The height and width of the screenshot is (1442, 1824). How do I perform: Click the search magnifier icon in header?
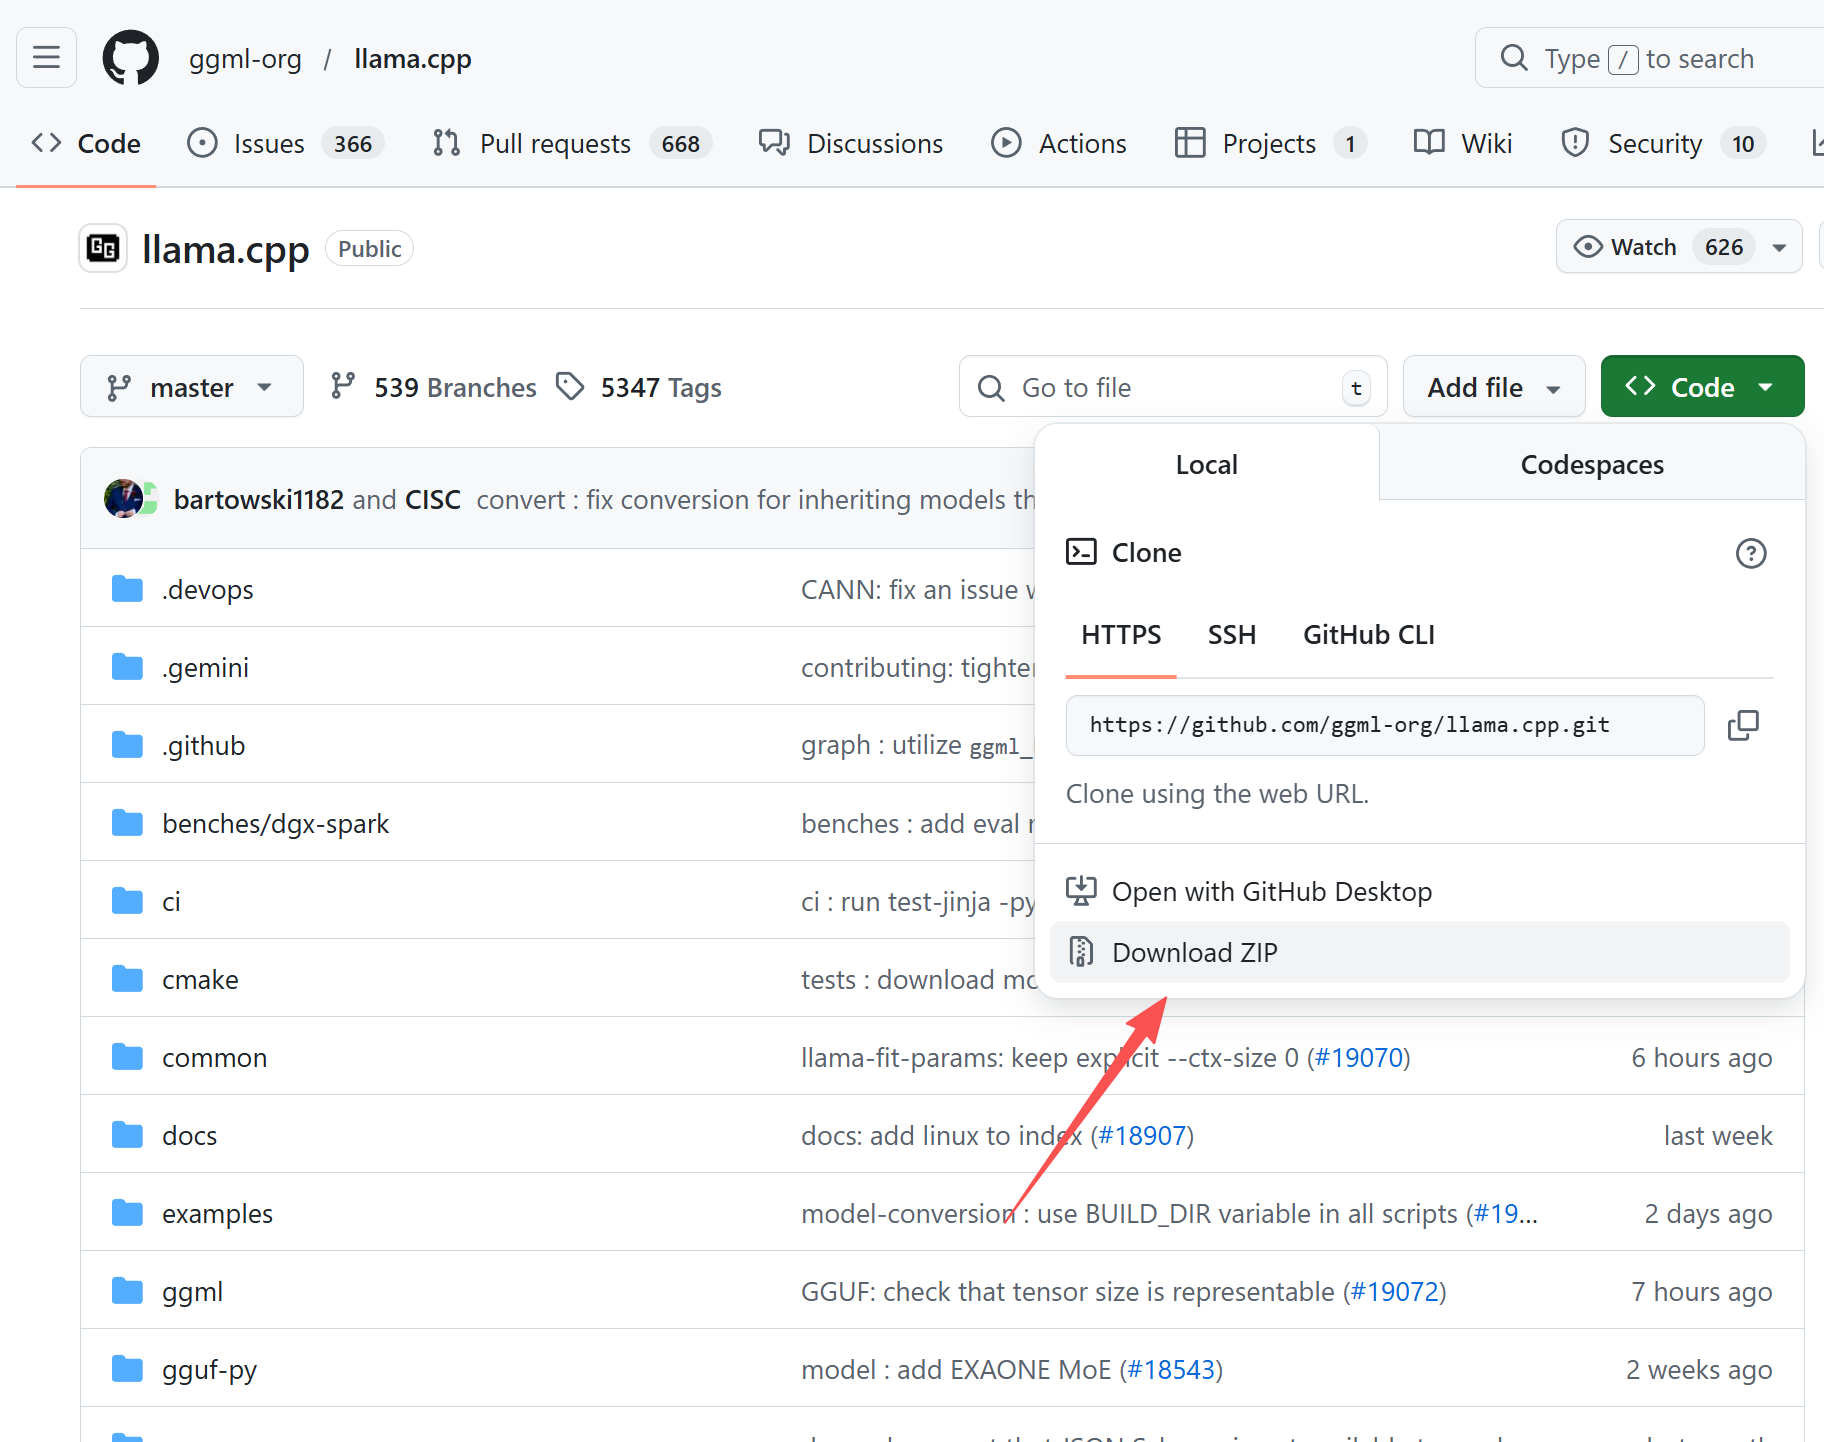[1514, 58]
